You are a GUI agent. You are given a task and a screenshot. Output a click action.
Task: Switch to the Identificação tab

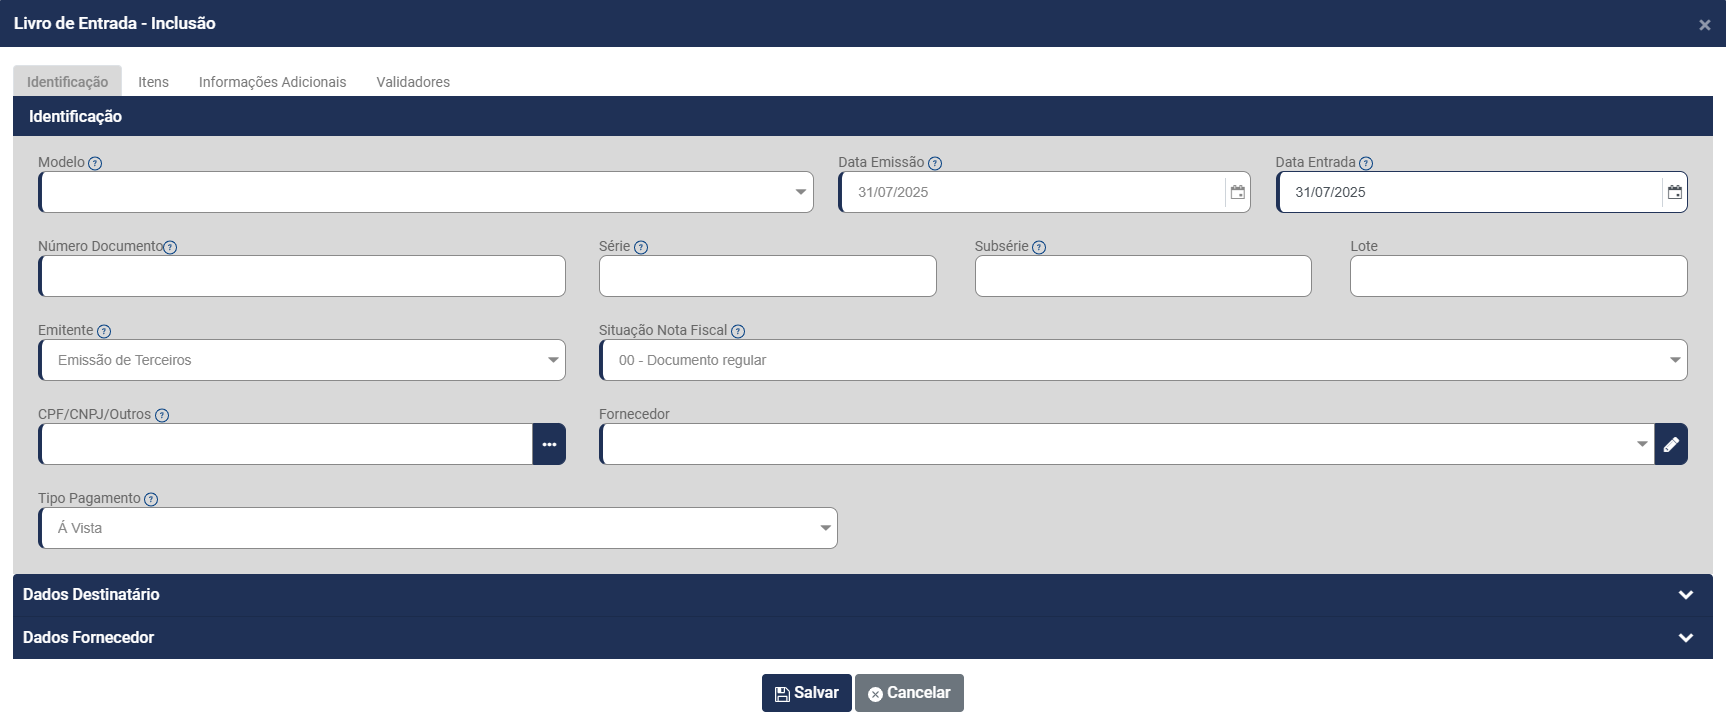67,82
